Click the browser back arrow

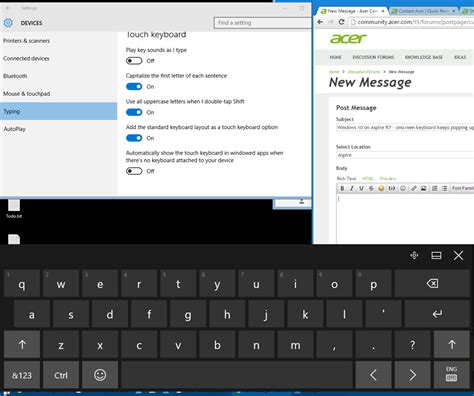[320, 22]
